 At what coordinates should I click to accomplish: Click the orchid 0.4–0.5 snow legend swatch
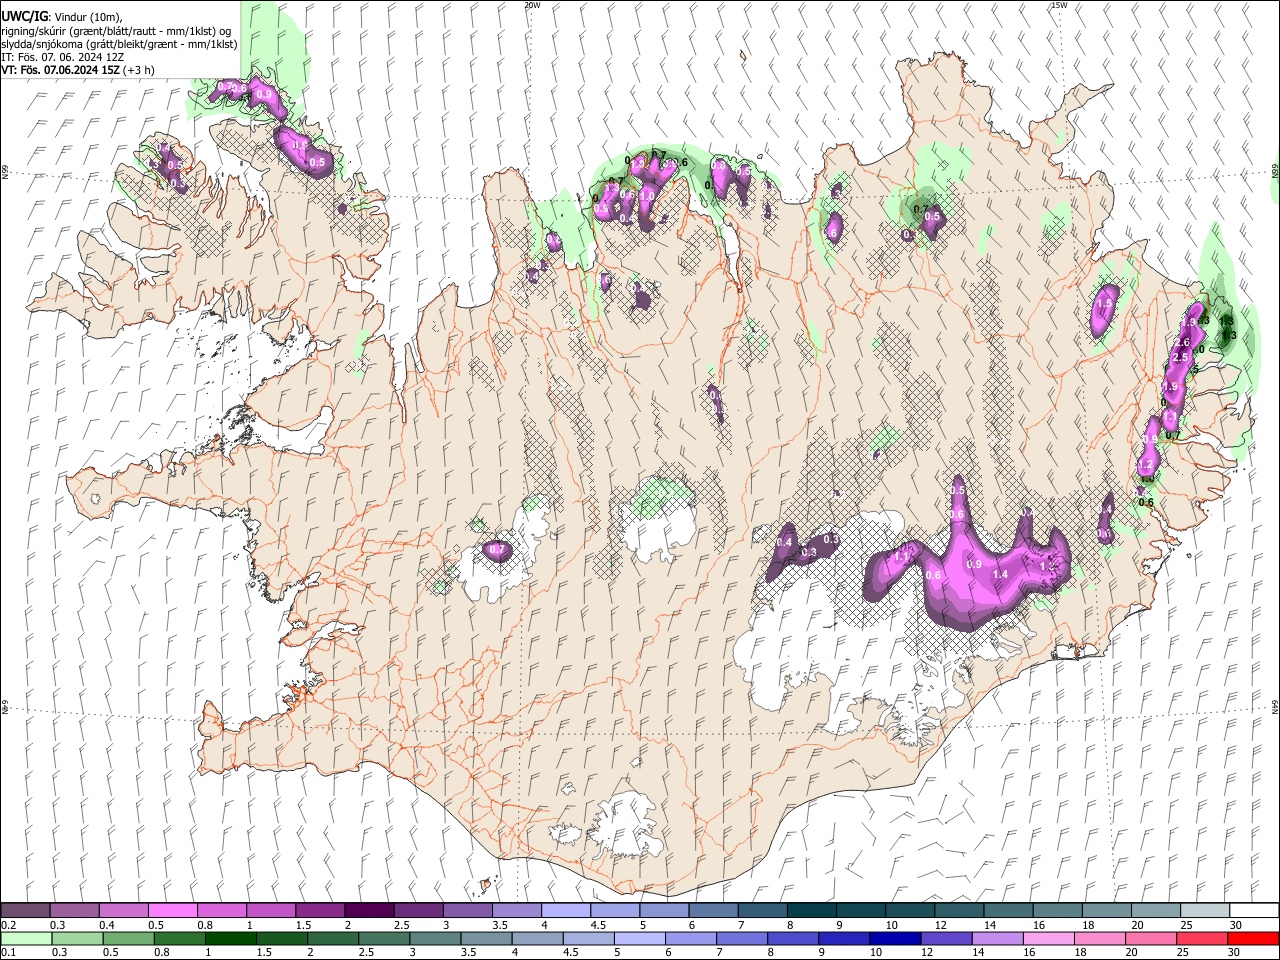click(x=123, y=911)
